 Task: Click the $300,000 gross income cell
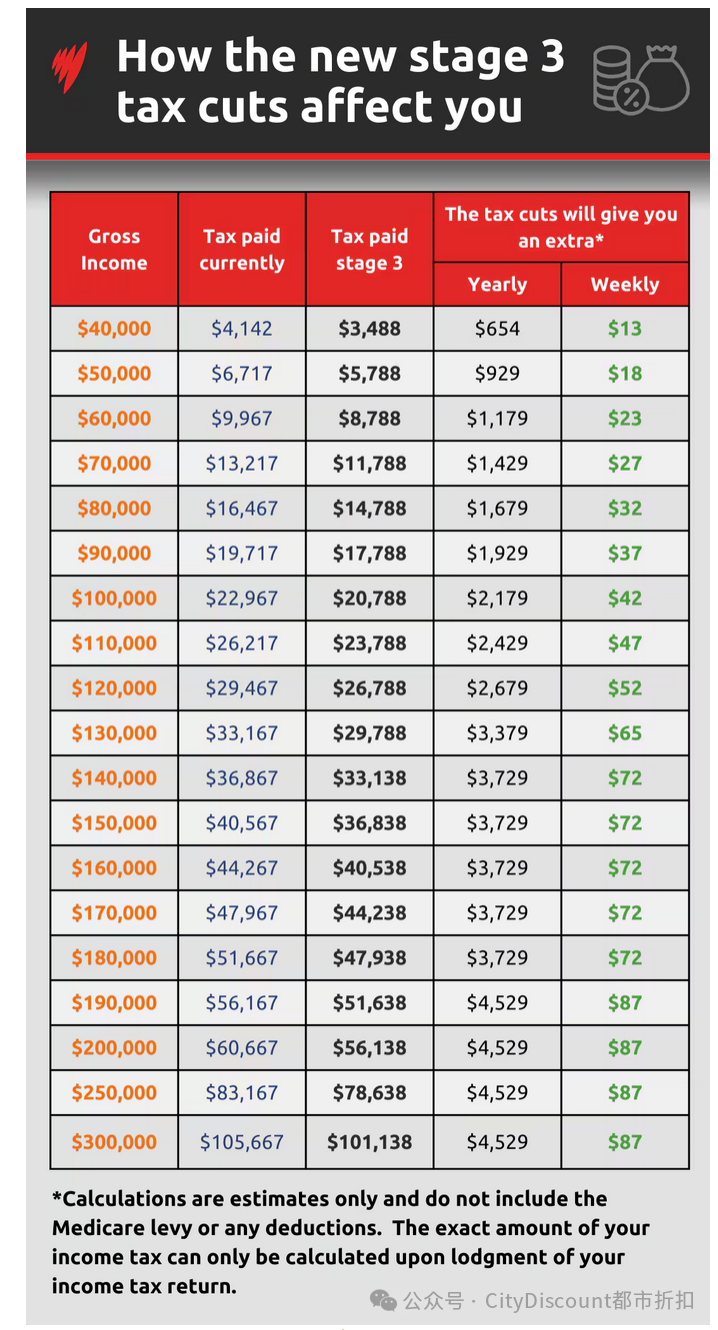point(114,1142)
